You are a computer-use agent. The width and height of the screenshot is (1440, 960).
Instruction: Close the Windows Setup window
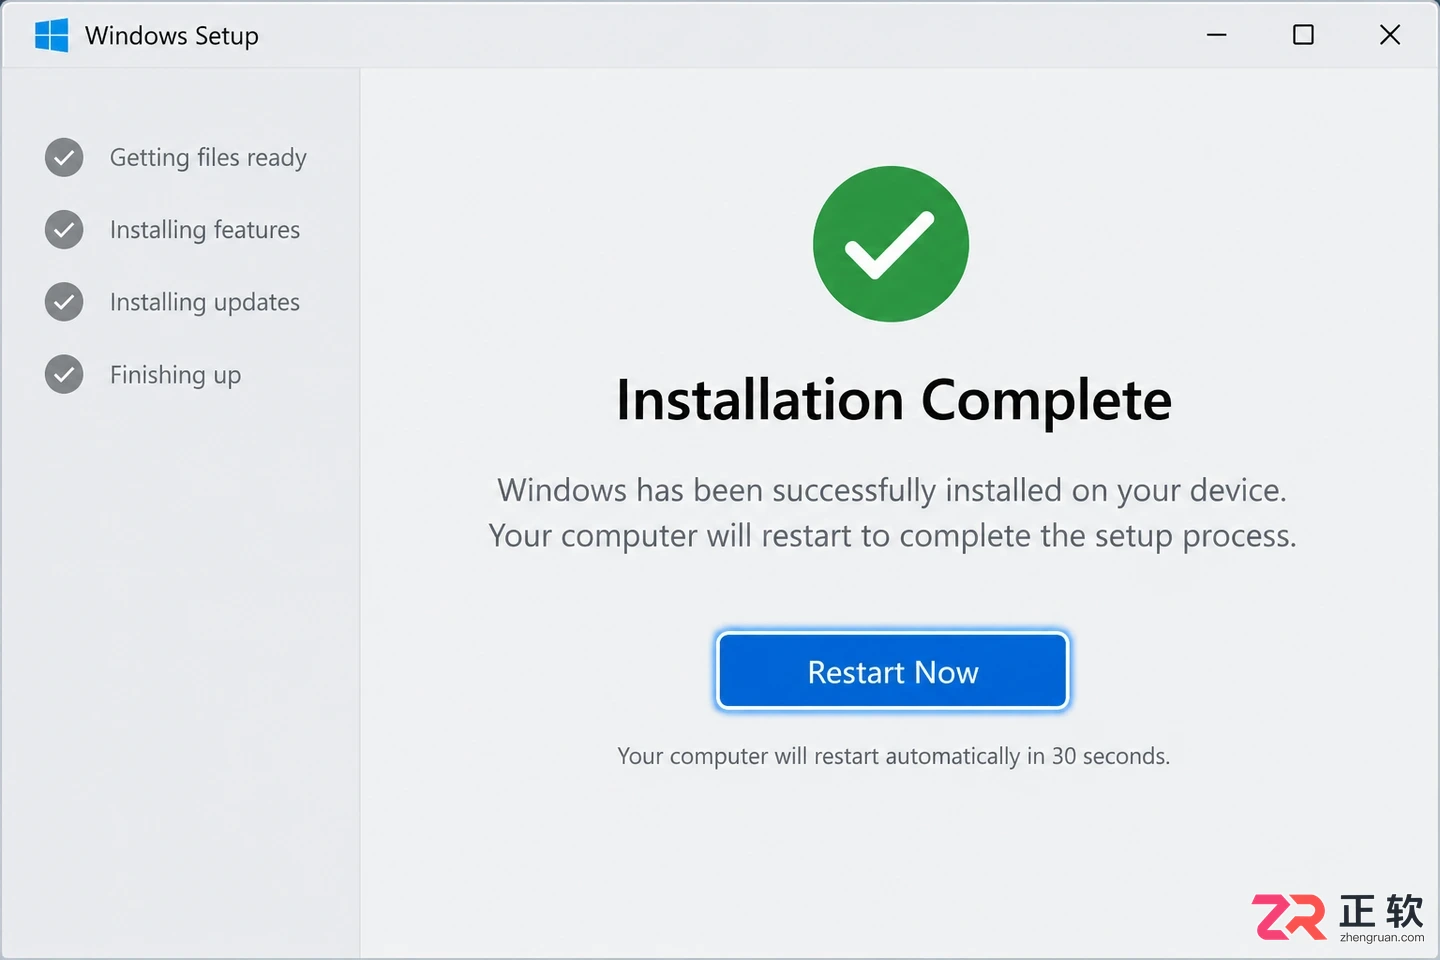pyautogui.click(x=1390, y=35)
